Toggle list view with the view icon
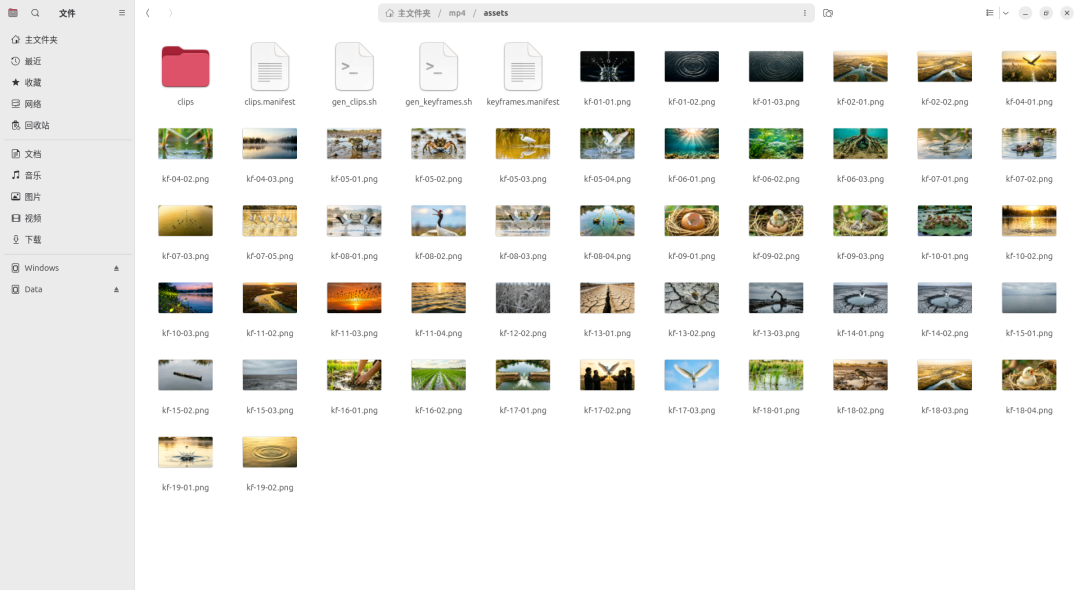Image resolution: width=1080 pixels, height=590 pixels. click(990, 13)
